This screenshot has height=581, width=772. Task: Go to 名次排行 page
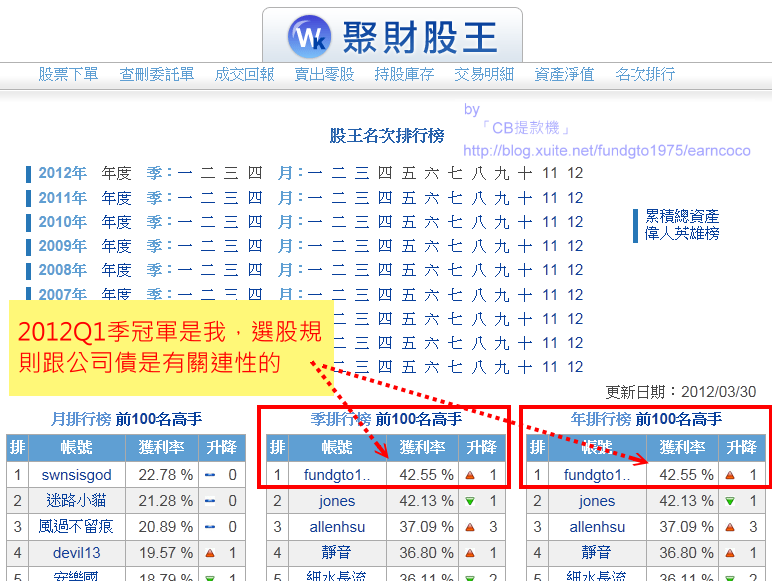point(645,74)
